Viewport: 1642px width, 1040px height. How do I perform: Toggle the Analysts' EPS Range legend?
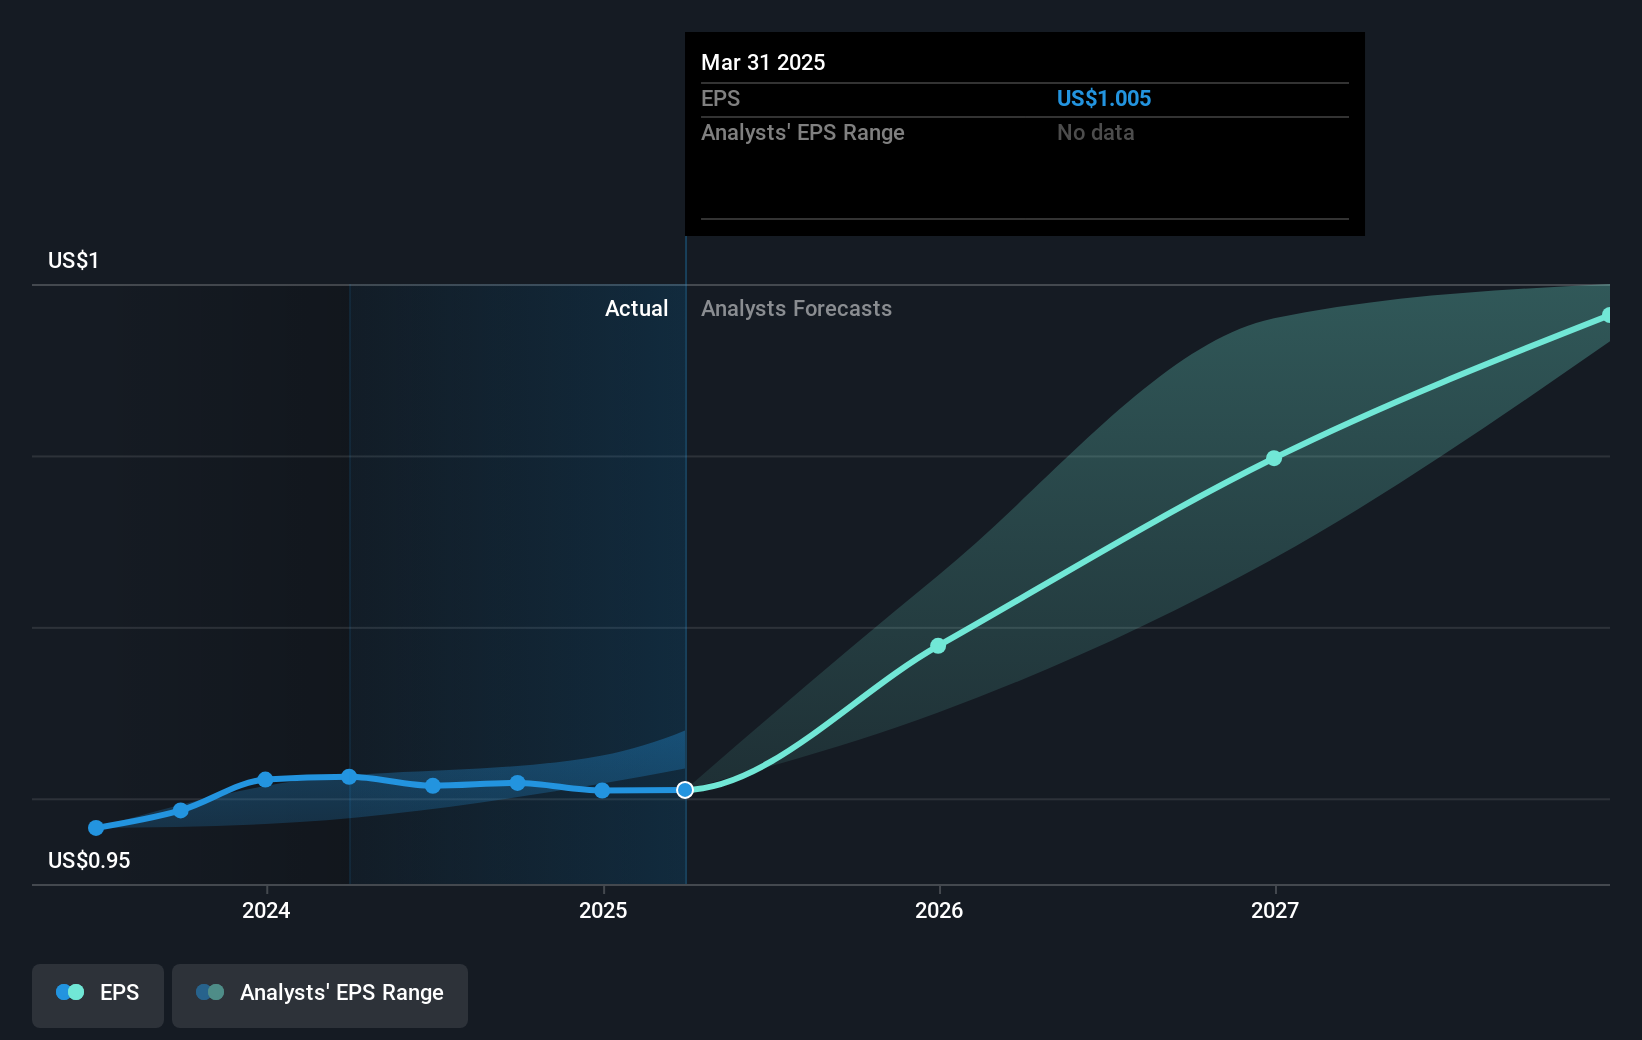tap(320, 994)
